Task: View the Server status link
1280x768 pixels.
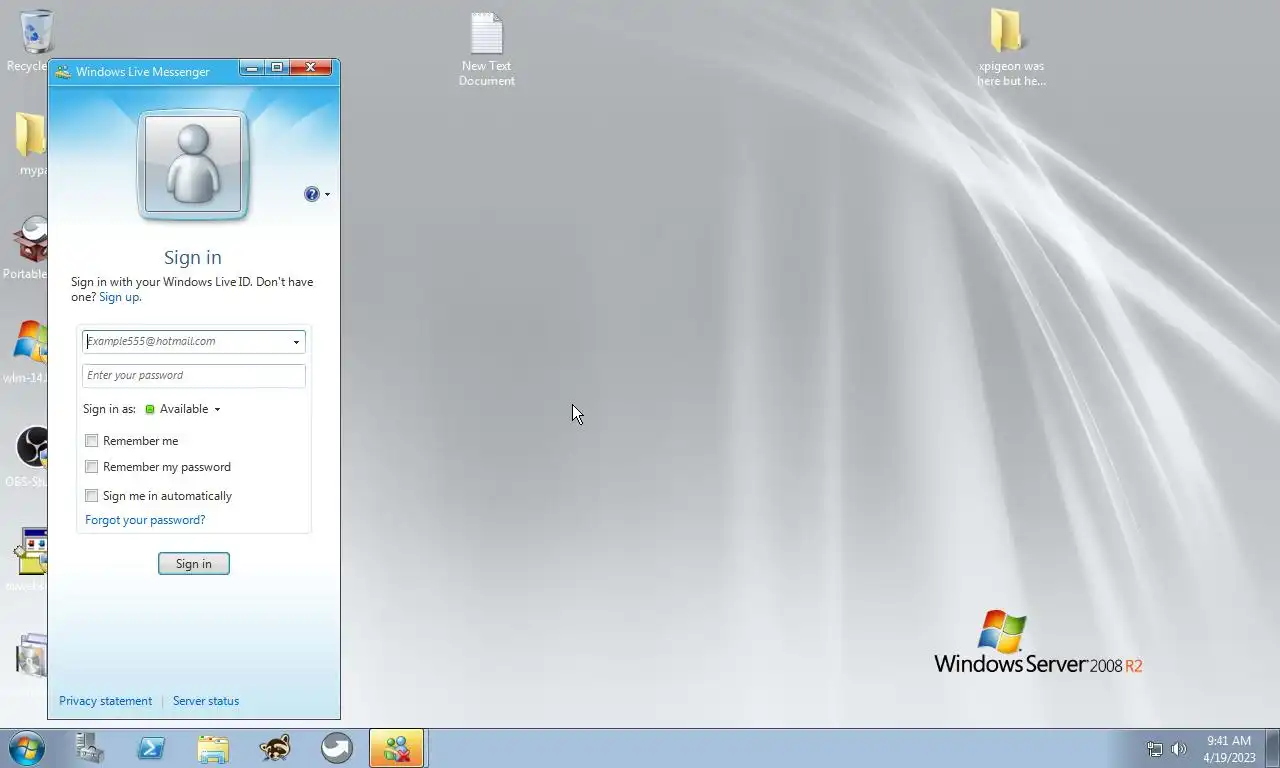Action: [x=206, y=701]
